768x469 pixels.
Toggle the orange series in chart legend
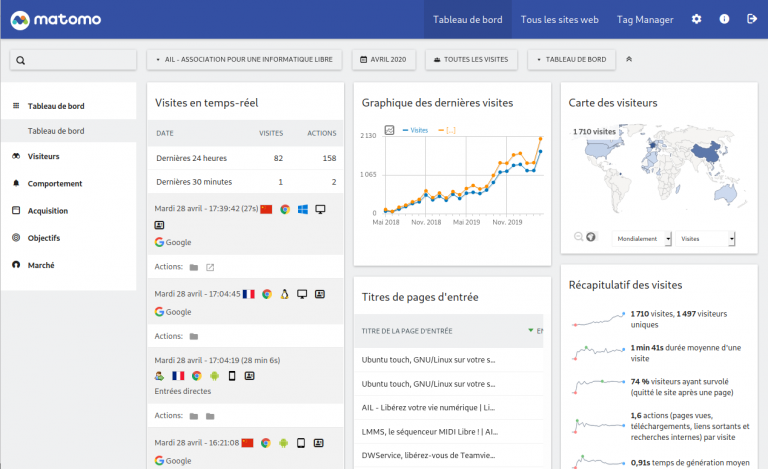click(451, 130)
